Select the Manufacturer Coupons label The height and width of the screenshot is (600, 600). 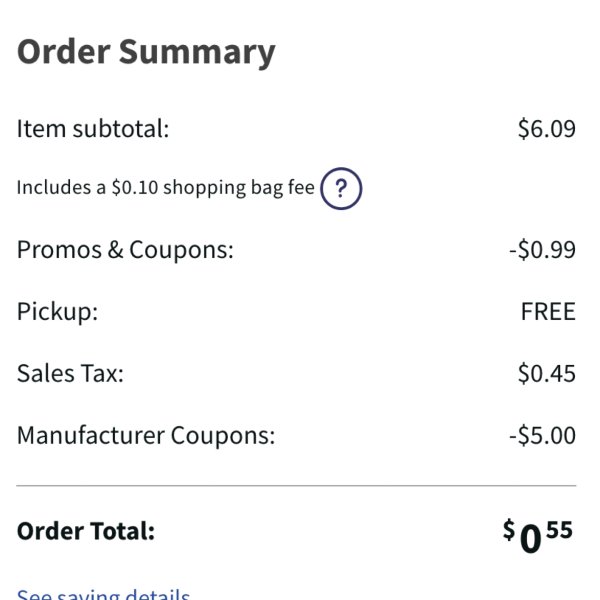click(146, 435)
